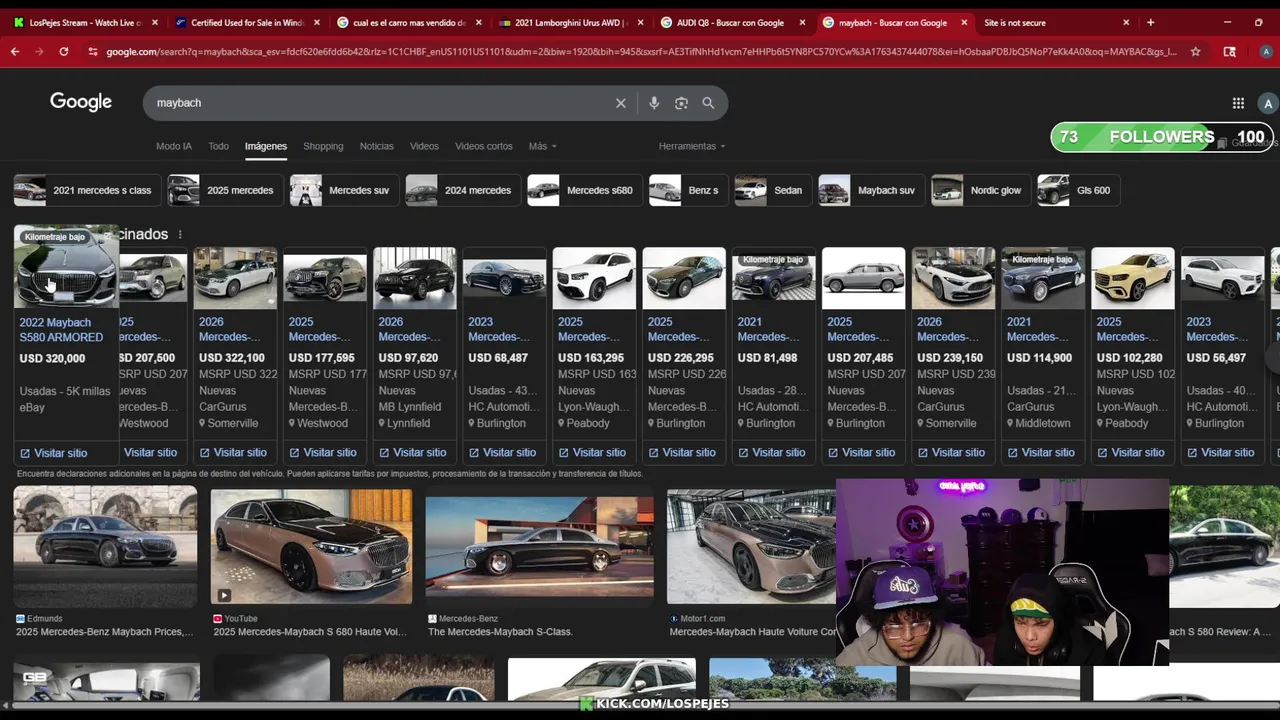This screenshot has height=720, width=1280.
Task: Click the magnifier search icon
Action: (x=708, y=103)
